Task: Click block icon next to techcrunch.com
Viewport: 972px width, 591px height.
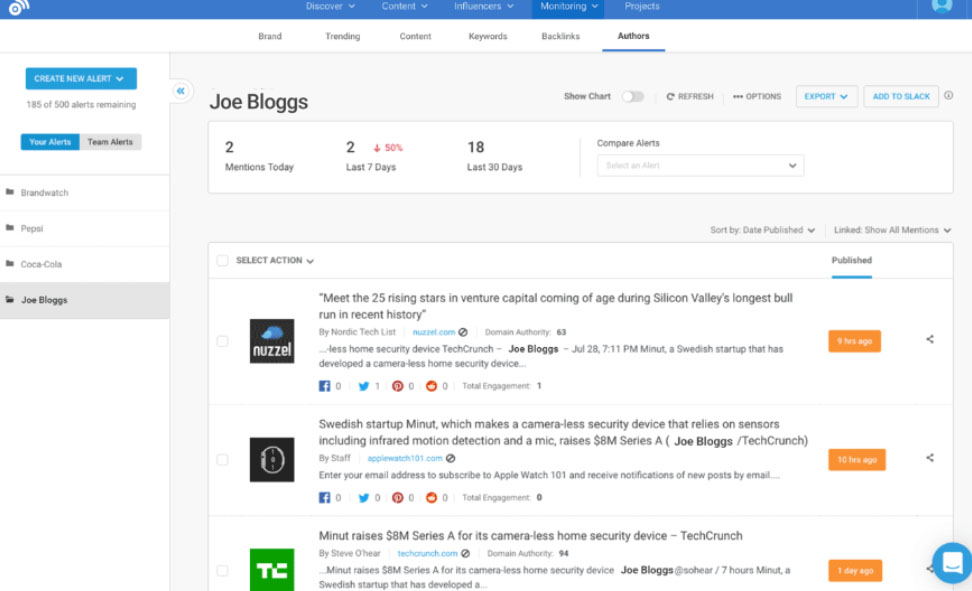Action: point(466,553)
